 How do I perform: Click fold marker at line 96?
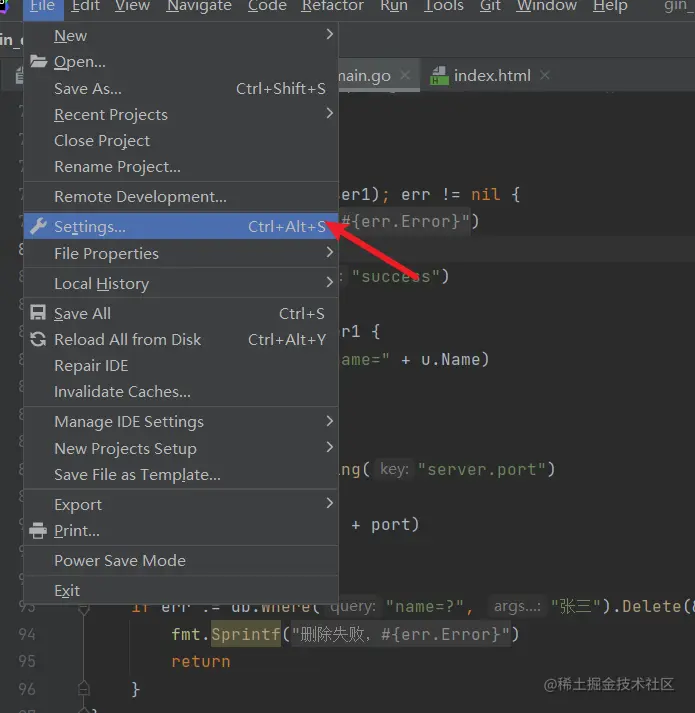[84, 688]
